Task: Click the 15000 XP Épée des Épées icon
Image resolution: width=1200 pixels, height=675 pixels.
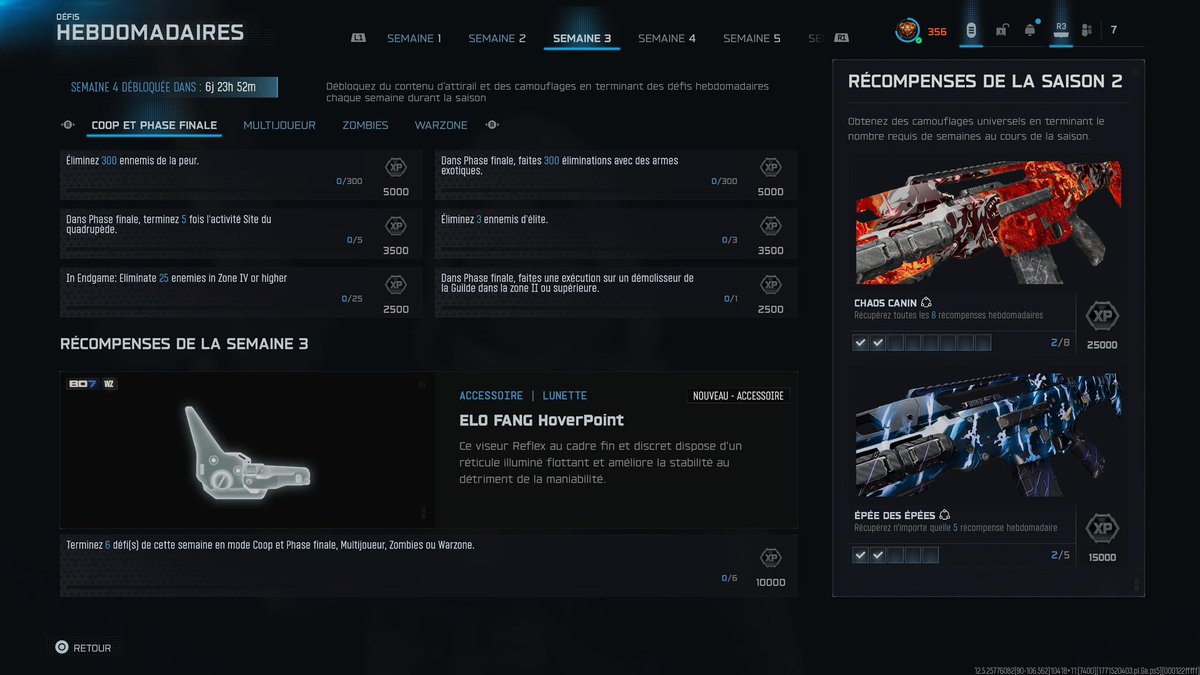Action: pyautogui.click(x=1102, y=529)
